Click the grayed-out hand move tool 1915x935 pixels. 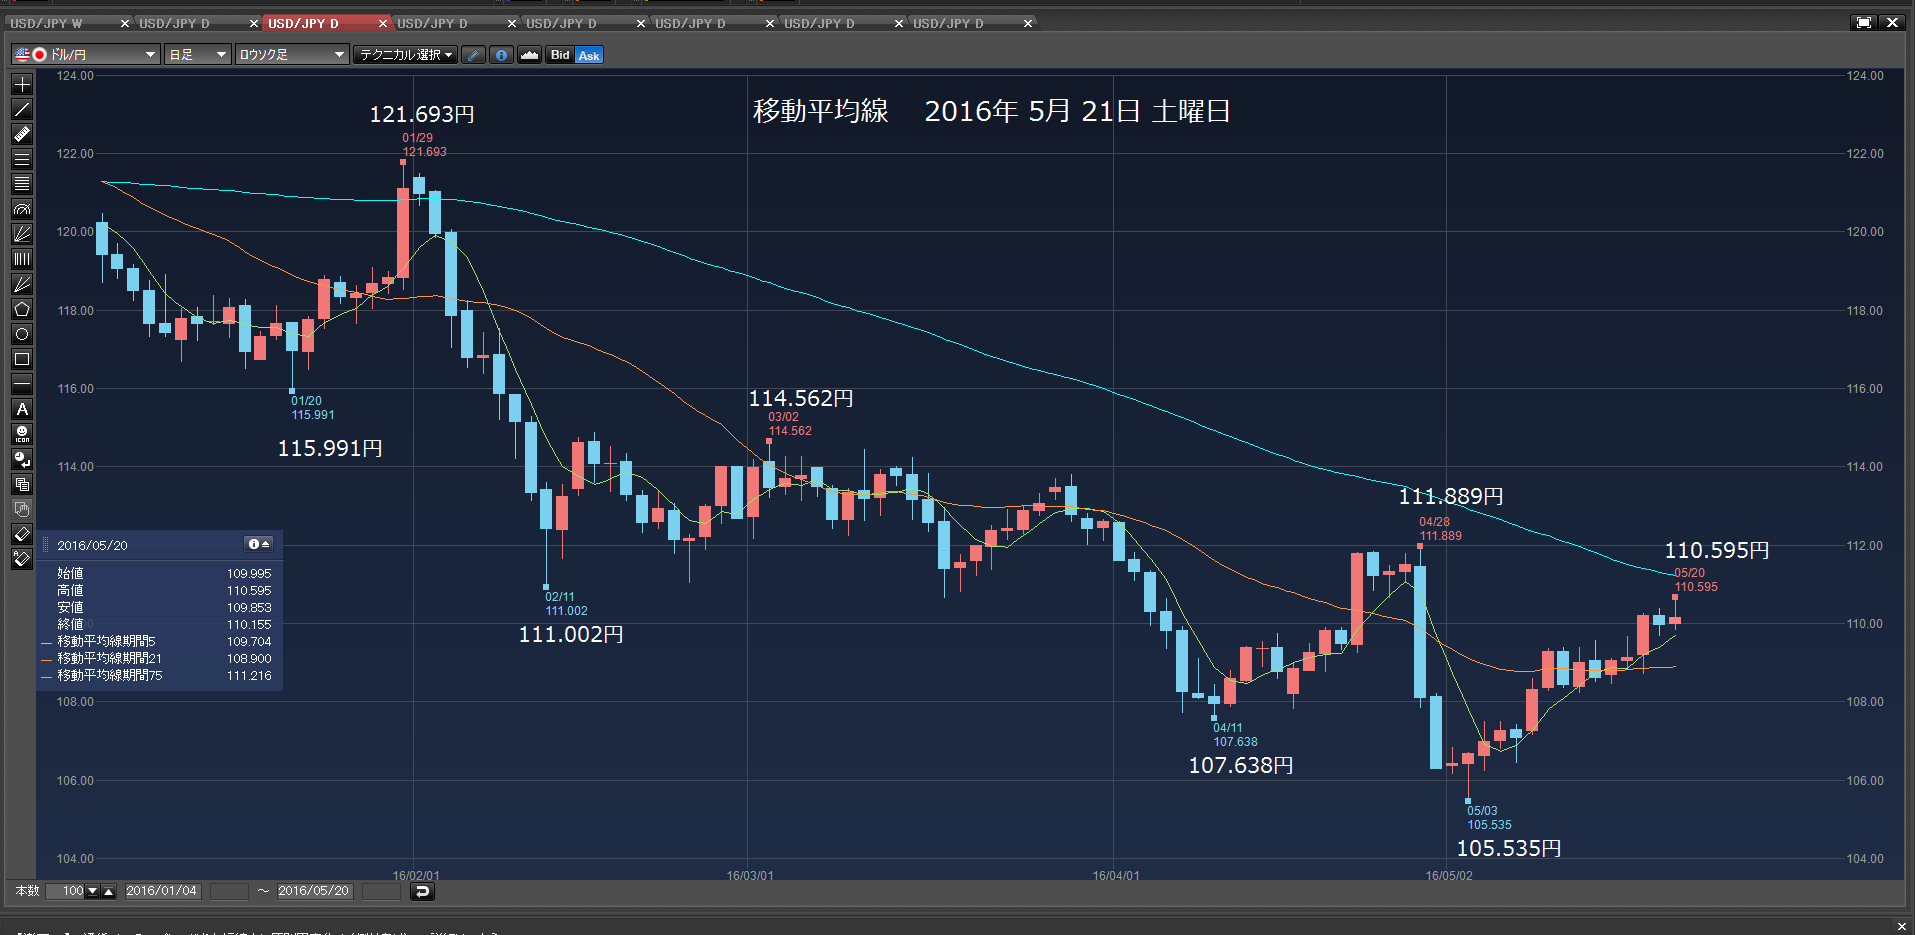(x=22, y=509)
